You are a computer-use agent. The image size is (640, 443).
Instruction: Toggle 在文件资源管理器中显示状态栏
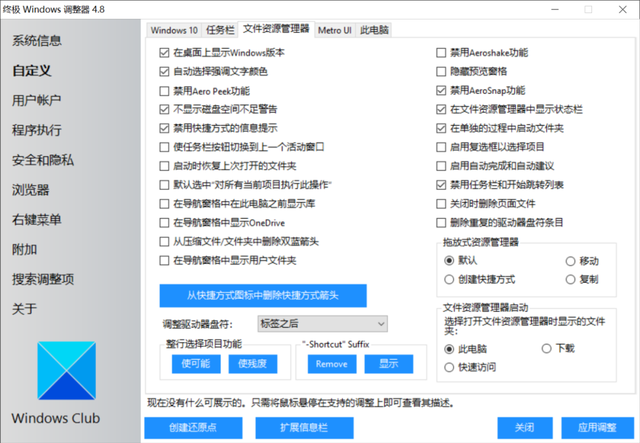tap(441, 109)
